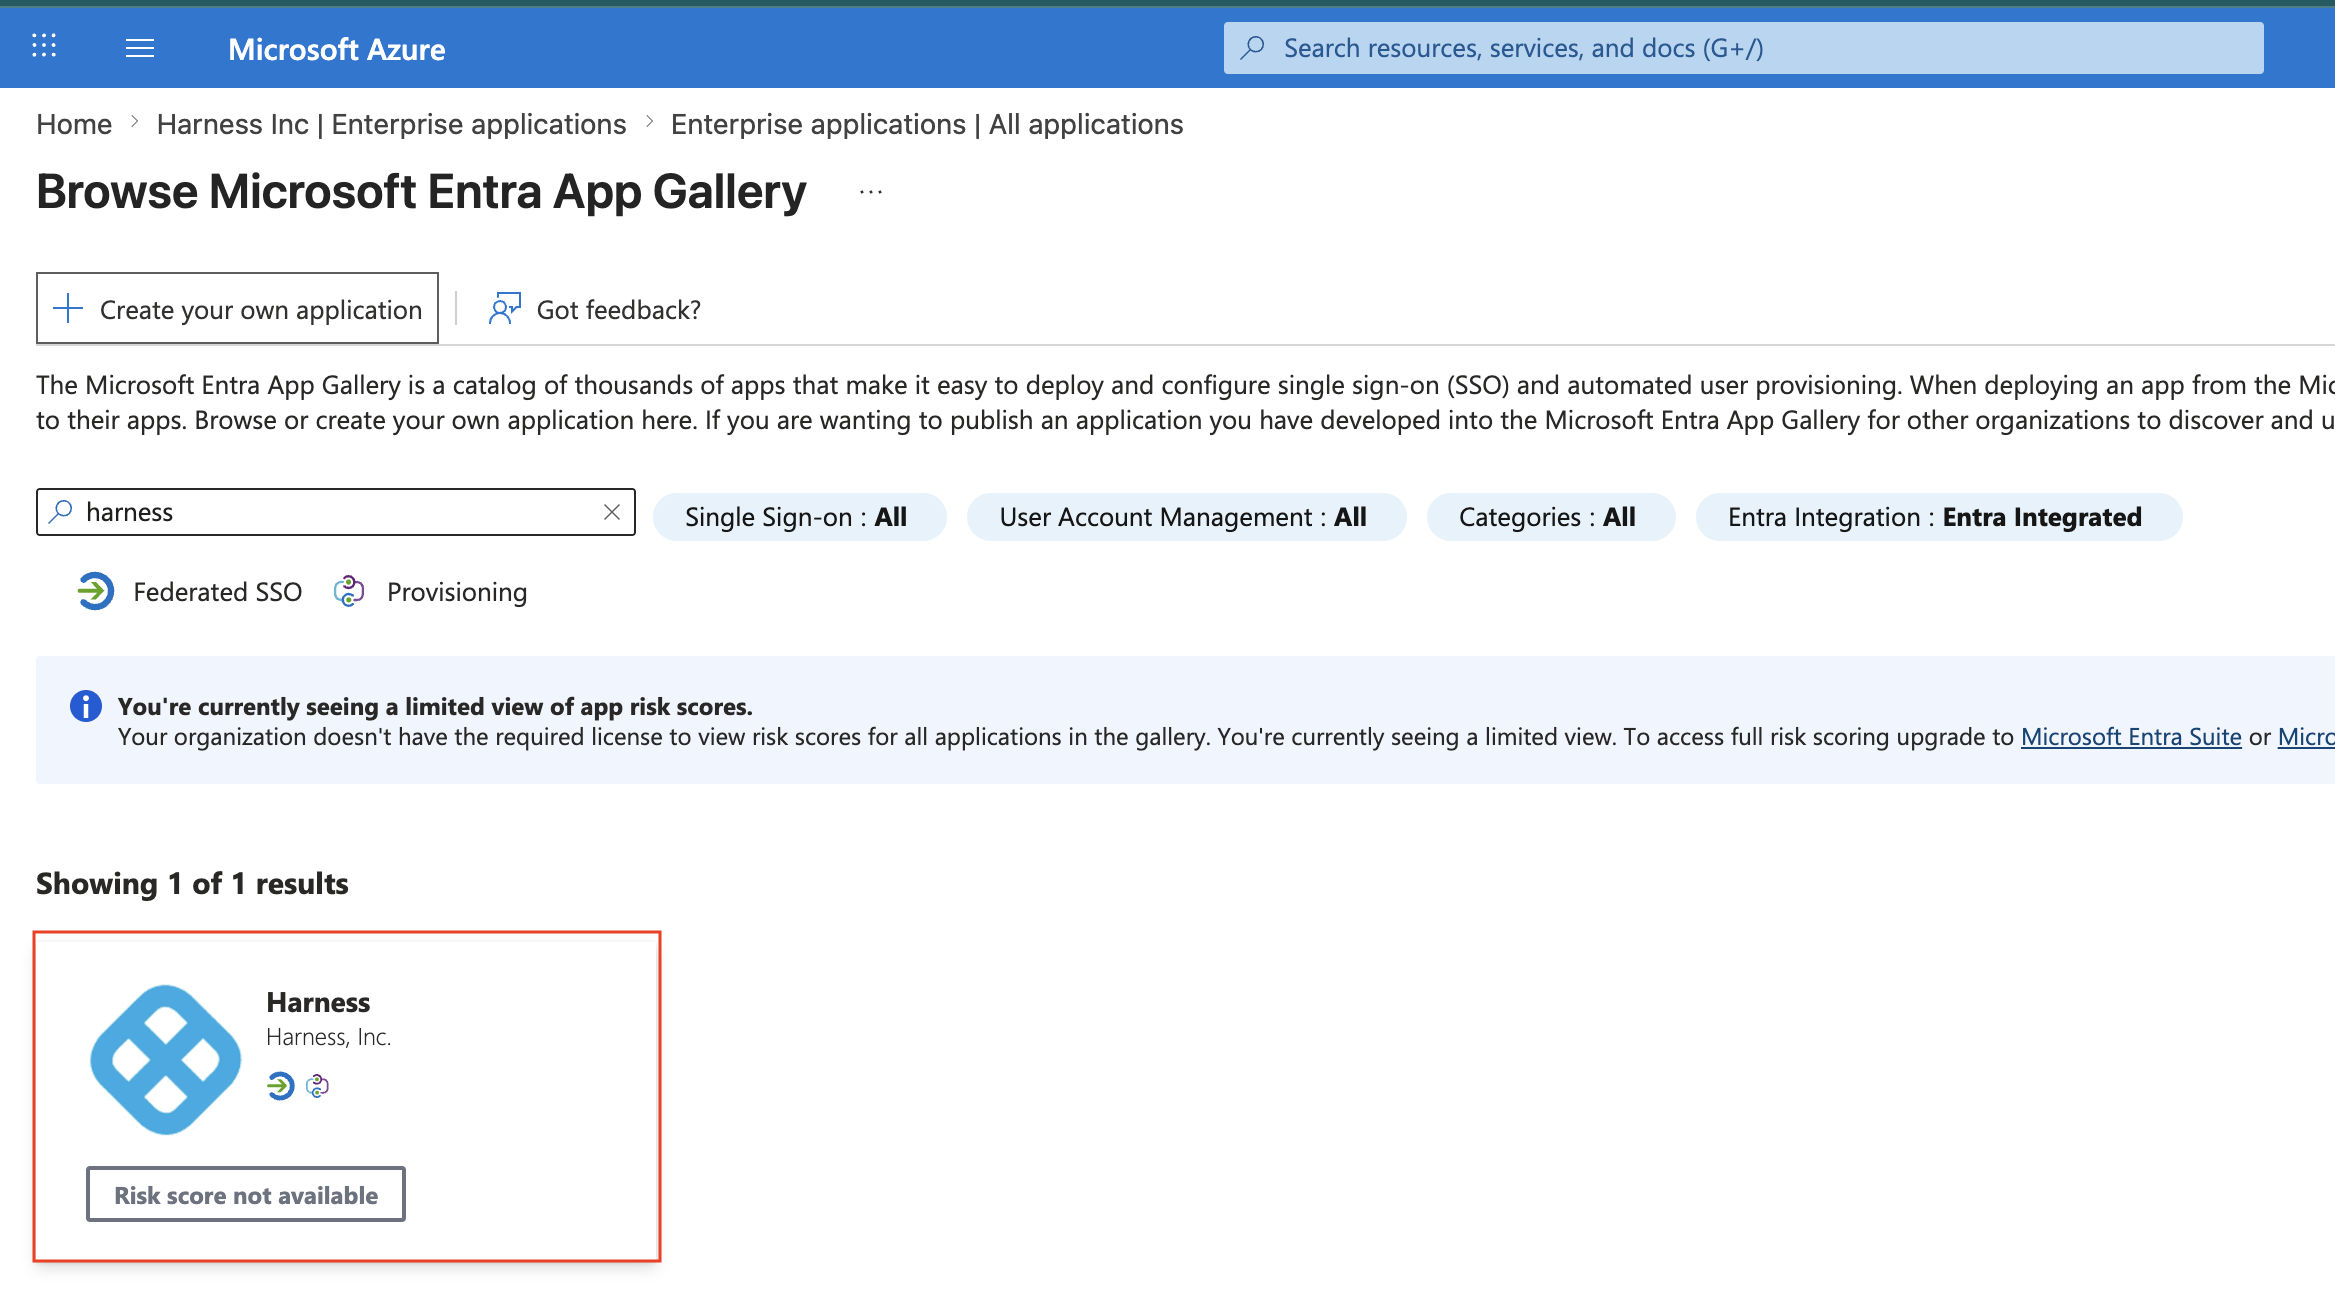Viewport: 2335px width, 1295px height.
Task: Click Create your own application button
Action: click(237, 309)
